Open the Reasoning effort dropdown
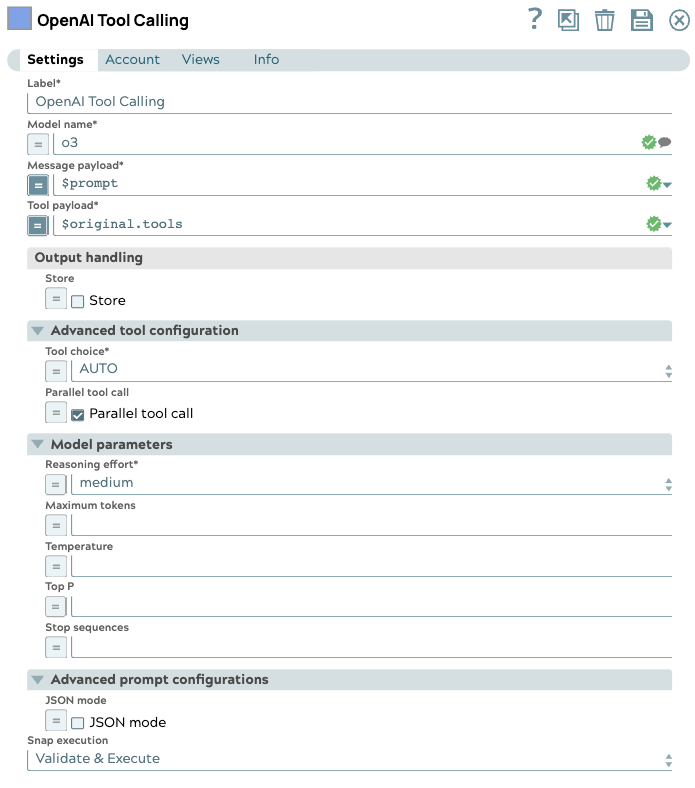Viewport: 695px width, 788px height. pos(370,484)
